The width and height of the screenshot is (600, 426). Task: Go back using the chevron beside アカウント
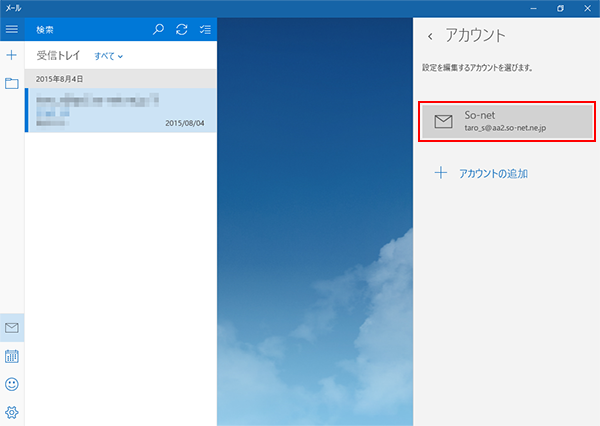tap(431, 36)
